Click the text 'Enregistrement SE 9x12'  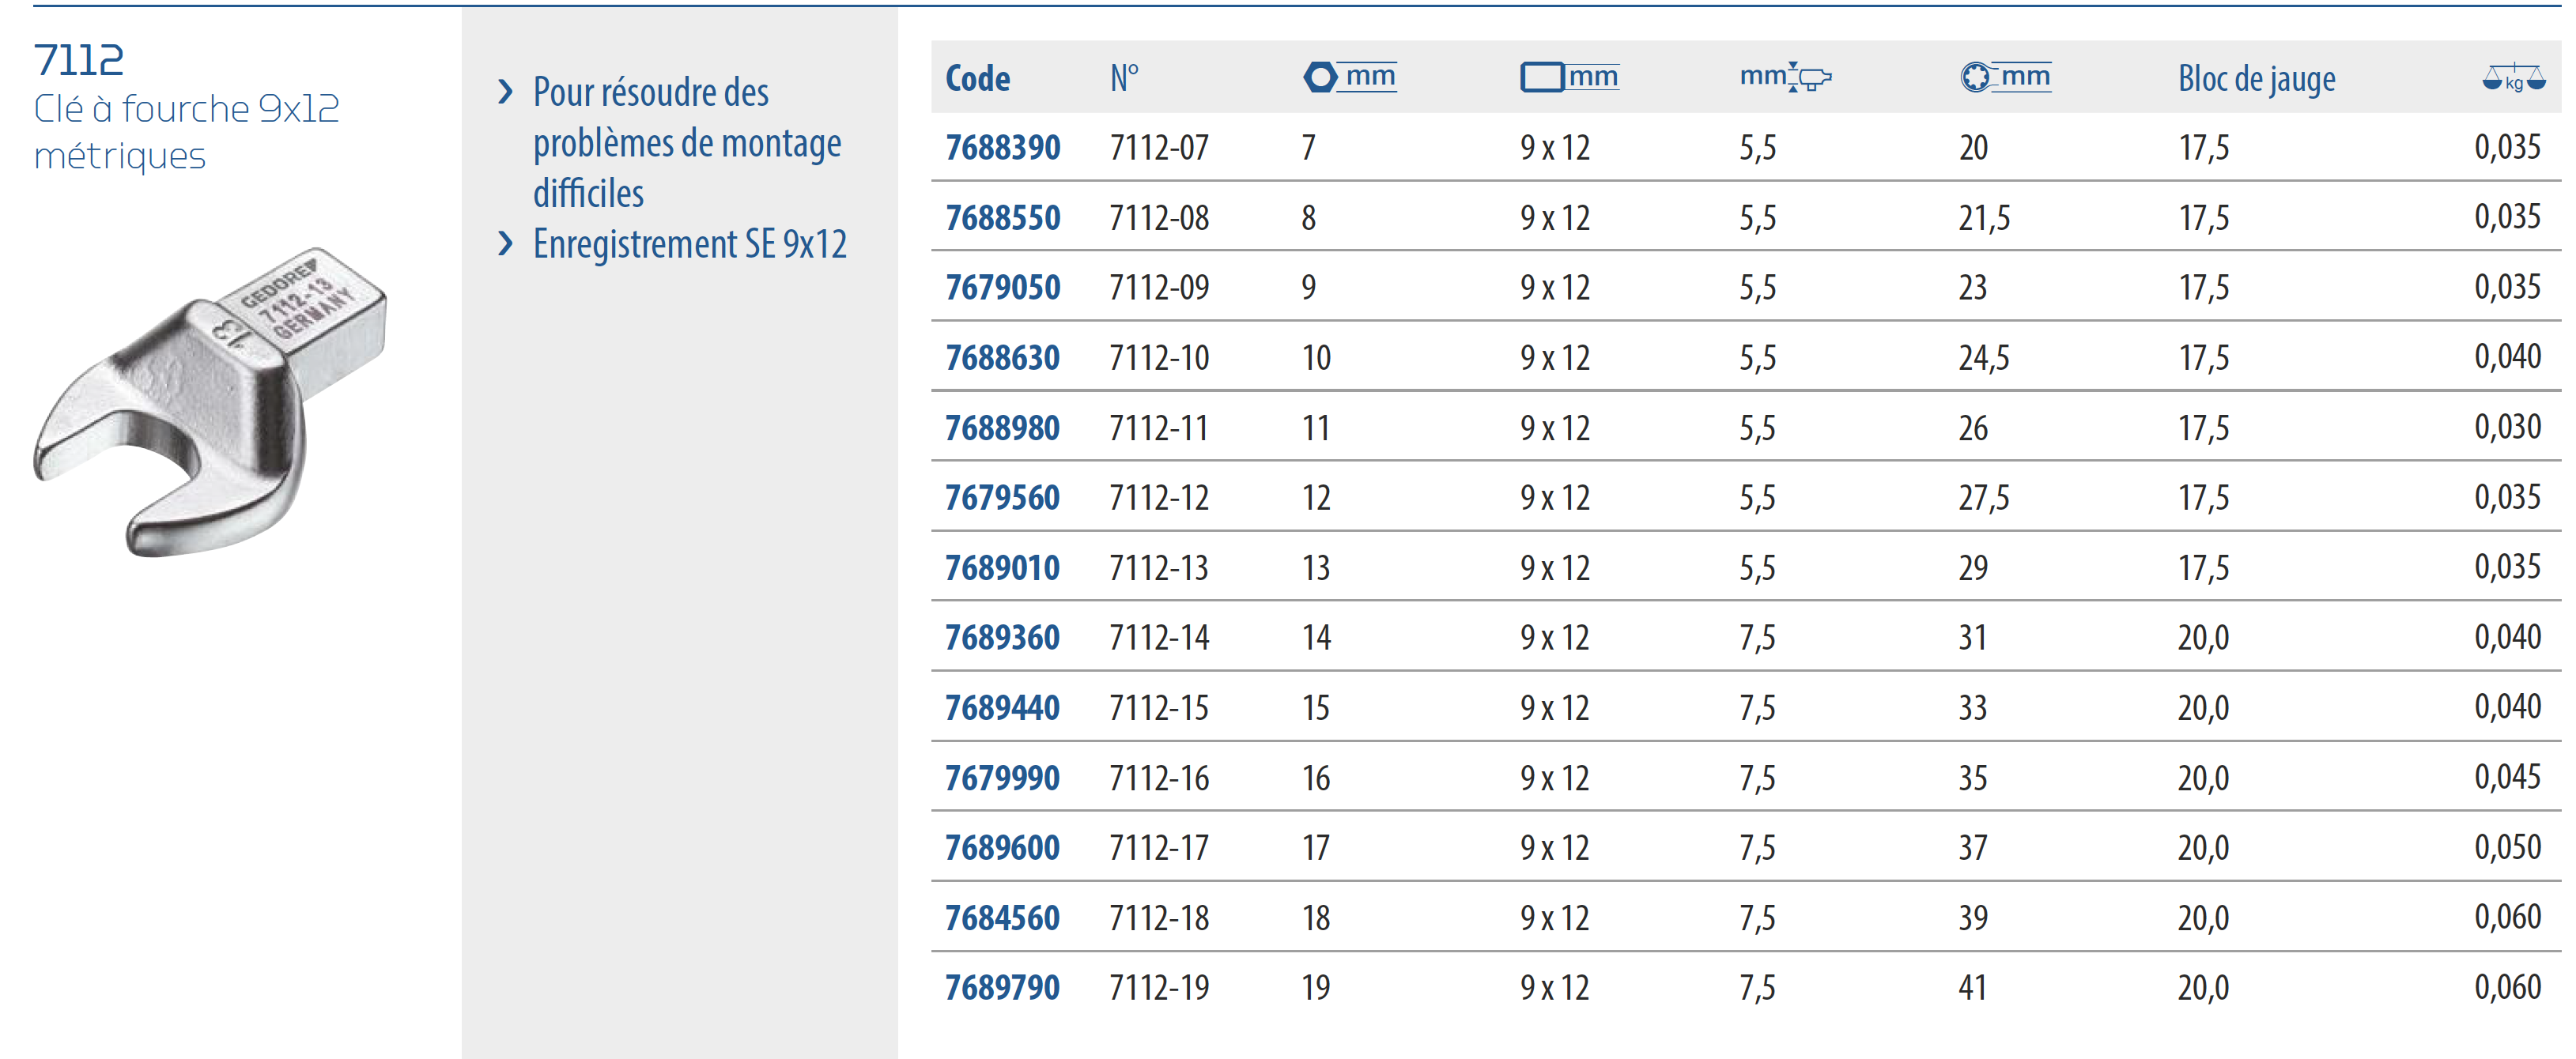pos(690,244)
